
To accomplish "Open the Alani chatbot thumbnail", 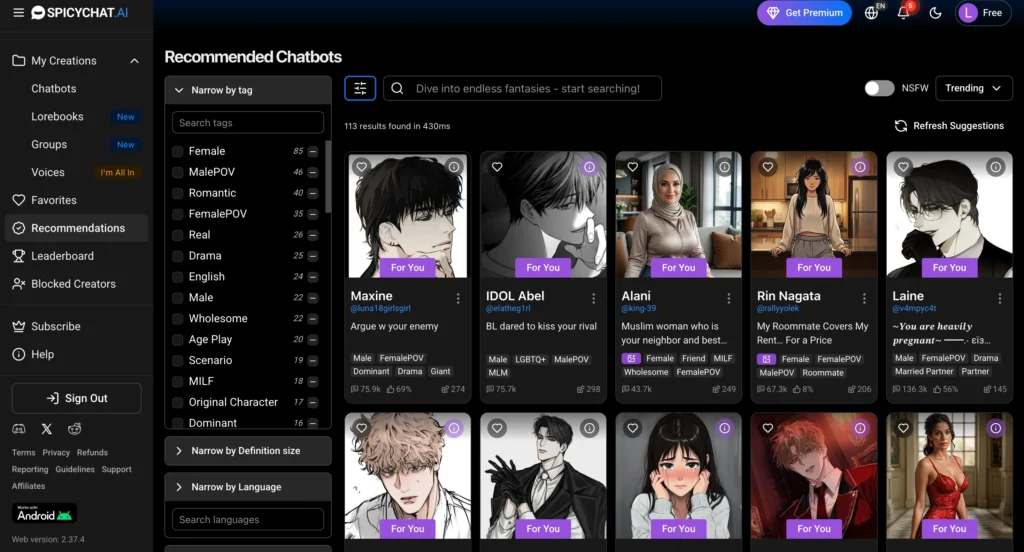I will (x=679, y=216).
